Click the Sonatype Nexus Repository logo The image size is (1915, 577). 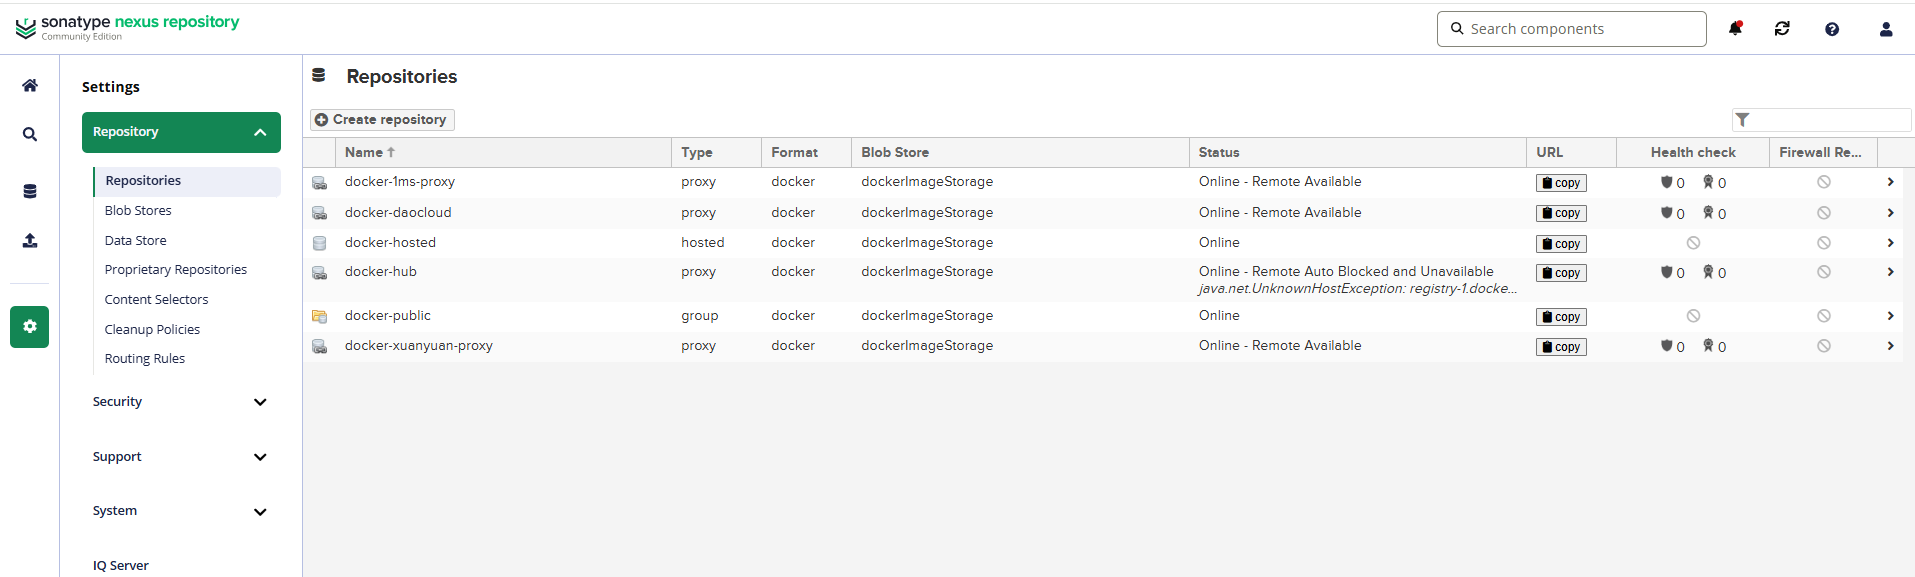click(x=128, y=27)
